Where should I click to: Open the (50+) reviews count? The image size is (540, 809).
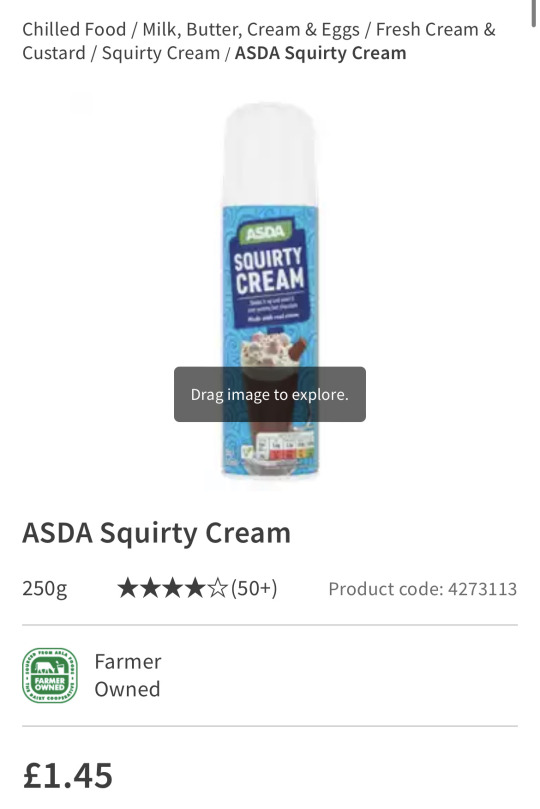[x=254, y=588]
